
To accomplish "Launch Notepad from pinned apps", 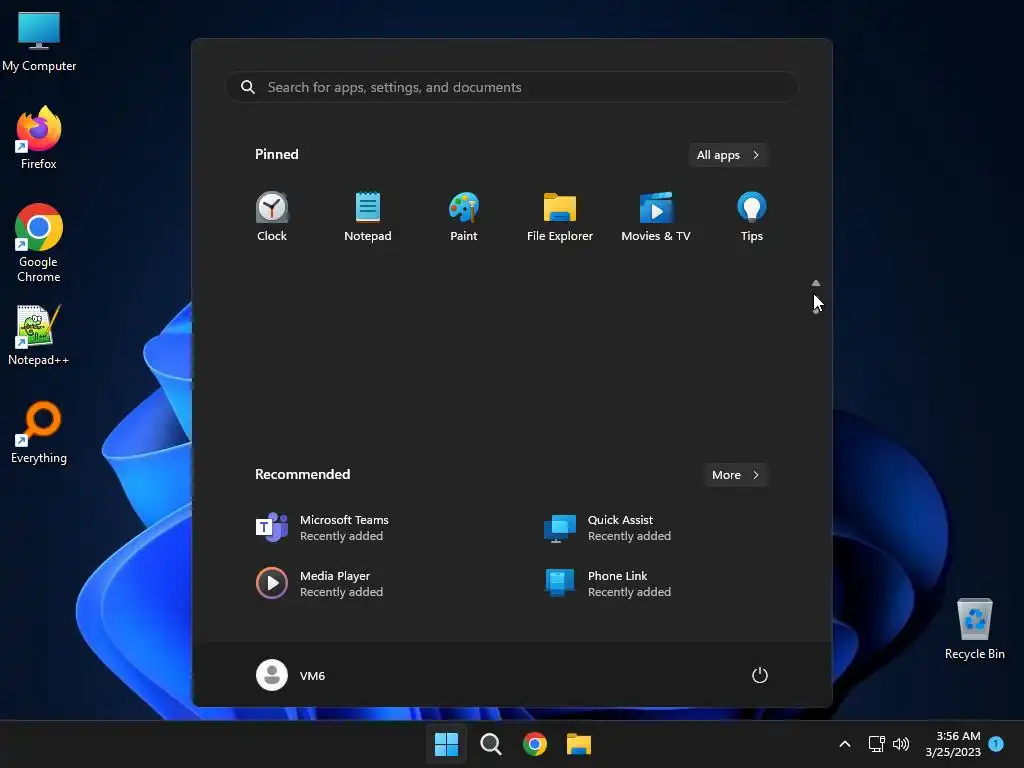I will click(368, 217).
